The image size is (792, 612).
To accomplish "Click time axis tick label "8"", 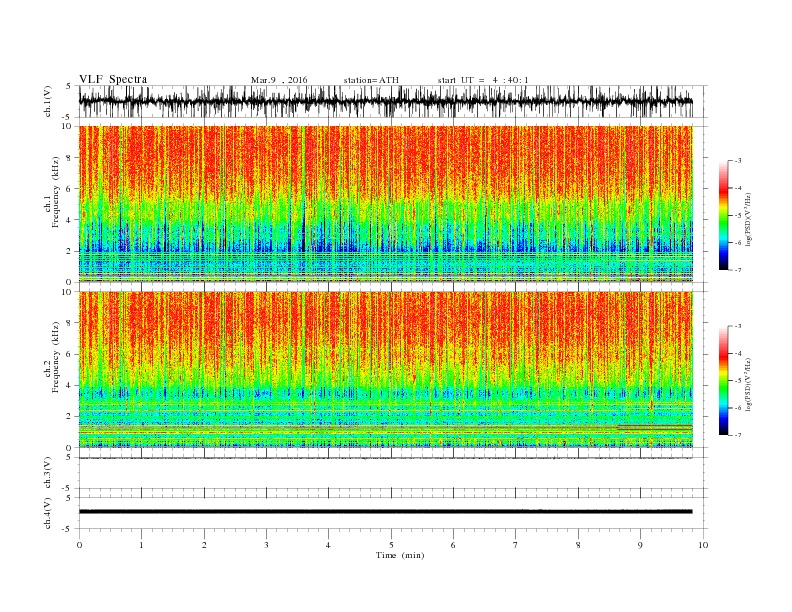I will click(x=578, y=545).
